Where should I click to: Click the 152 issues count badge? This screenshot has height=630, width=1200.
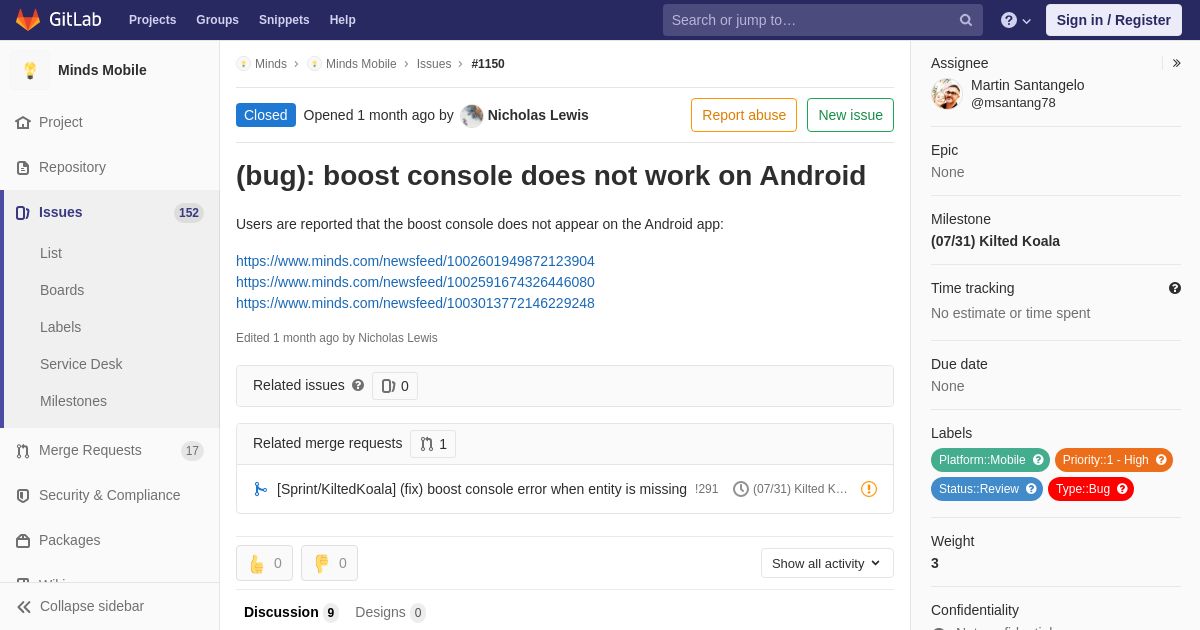(x=189, y=213)
